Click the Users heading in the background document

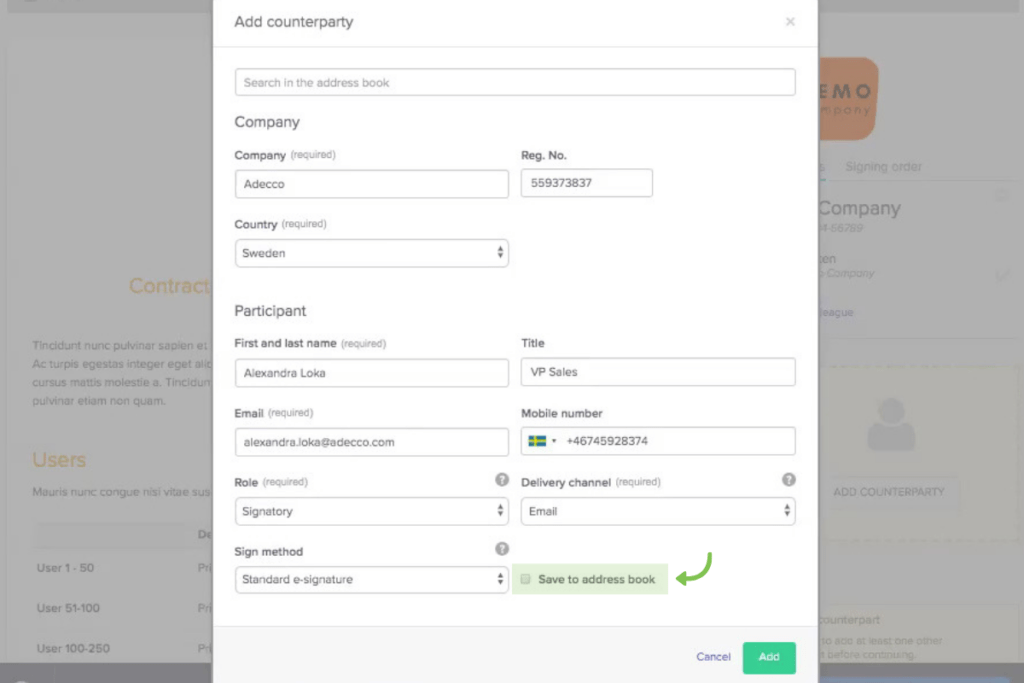pyautogui.click(x=59, y=460)
